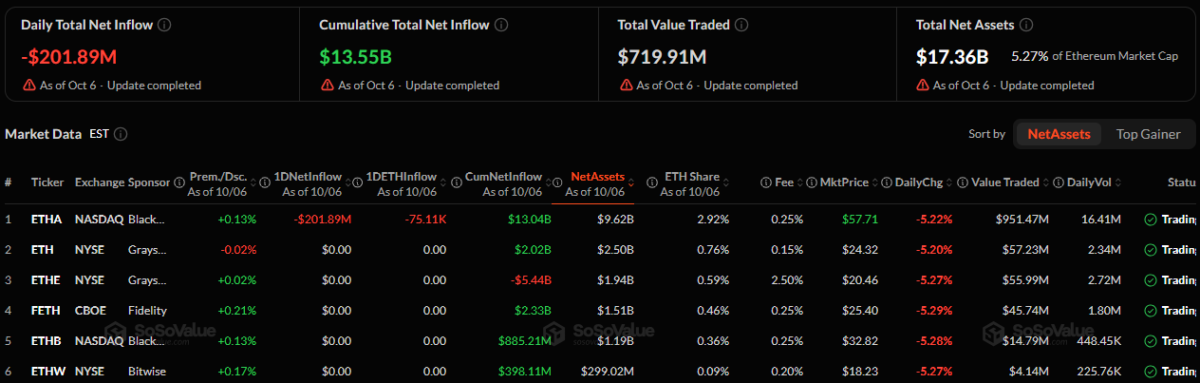Click the 2.50% fee cell for ETHE
Screen dimensions: 1200x383
click(x=786, y=281)
